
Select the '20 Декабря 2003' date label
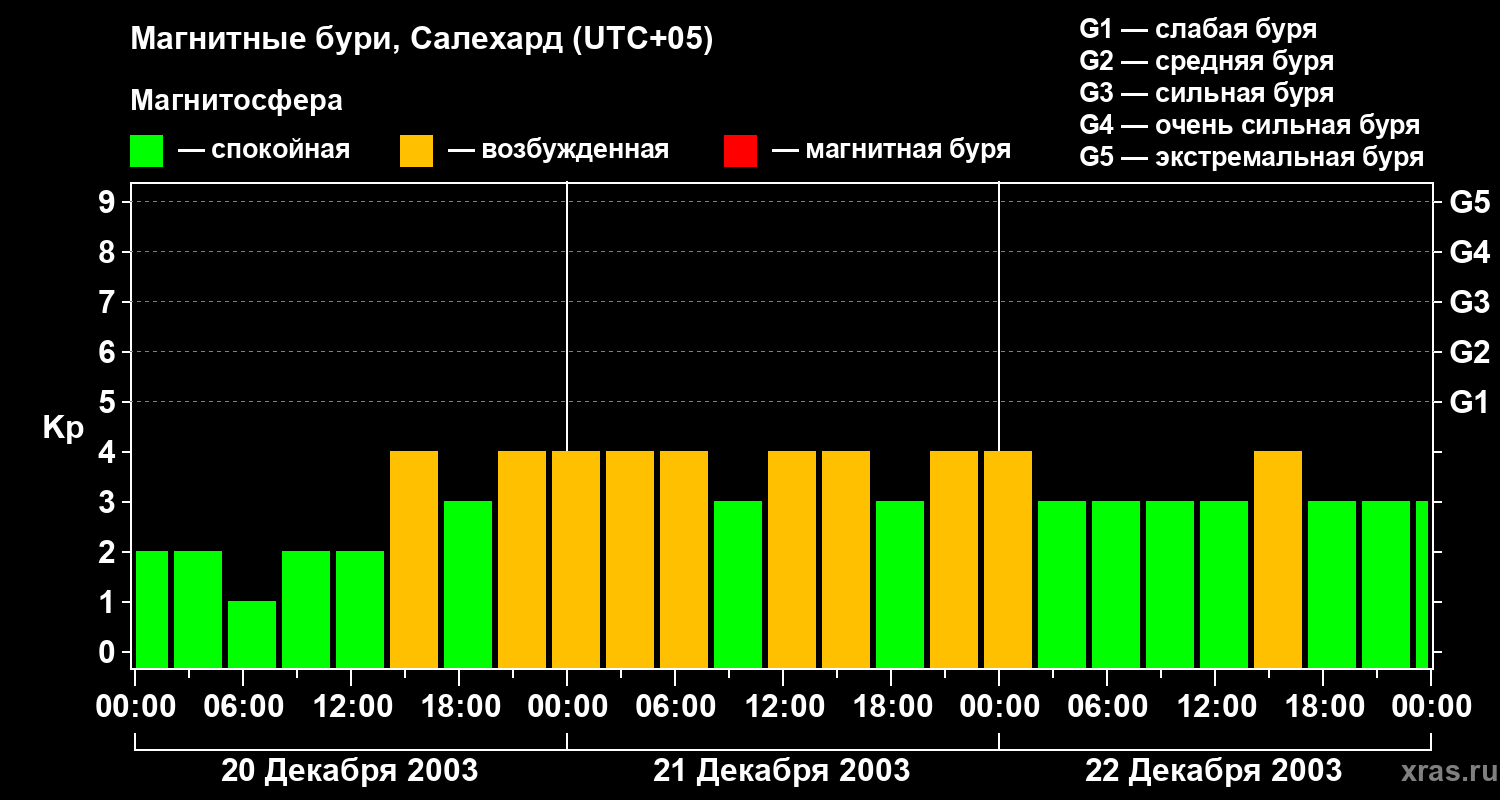pyautogui.click(x=349, y=771)
